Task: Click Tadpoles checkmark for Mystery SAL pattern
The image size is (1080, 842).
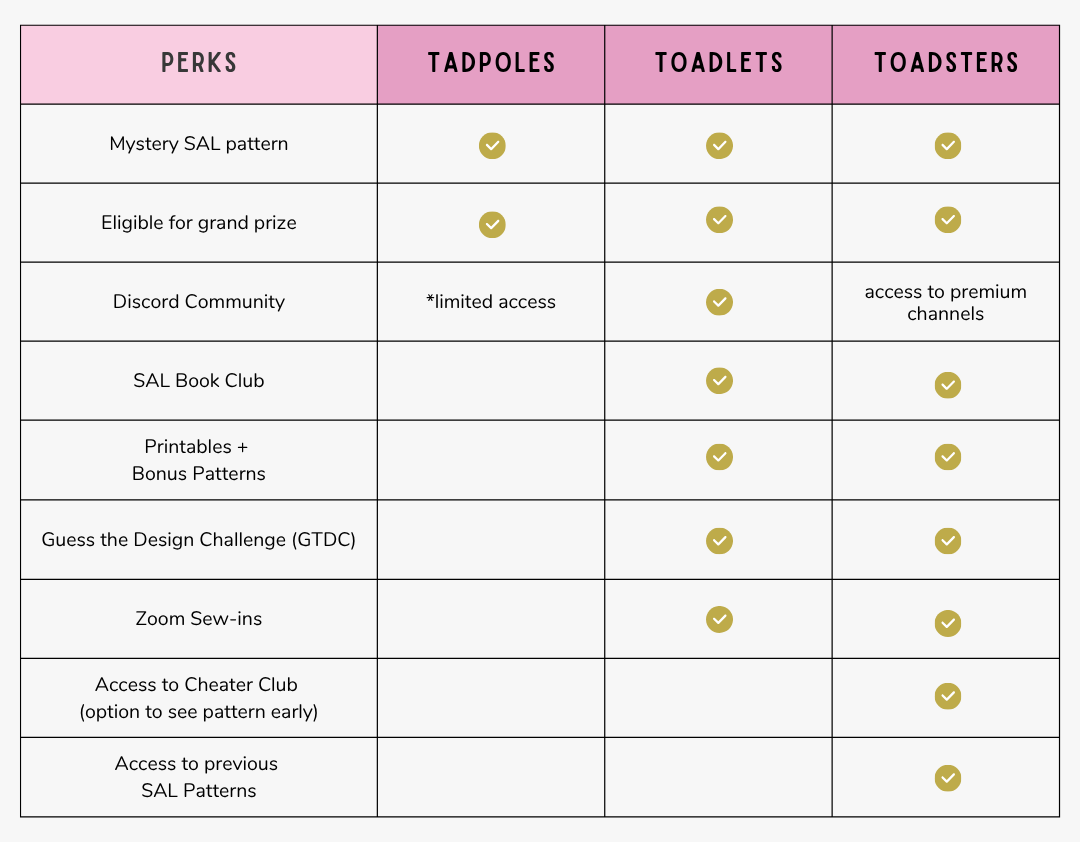Action: (x=492, y=146)
